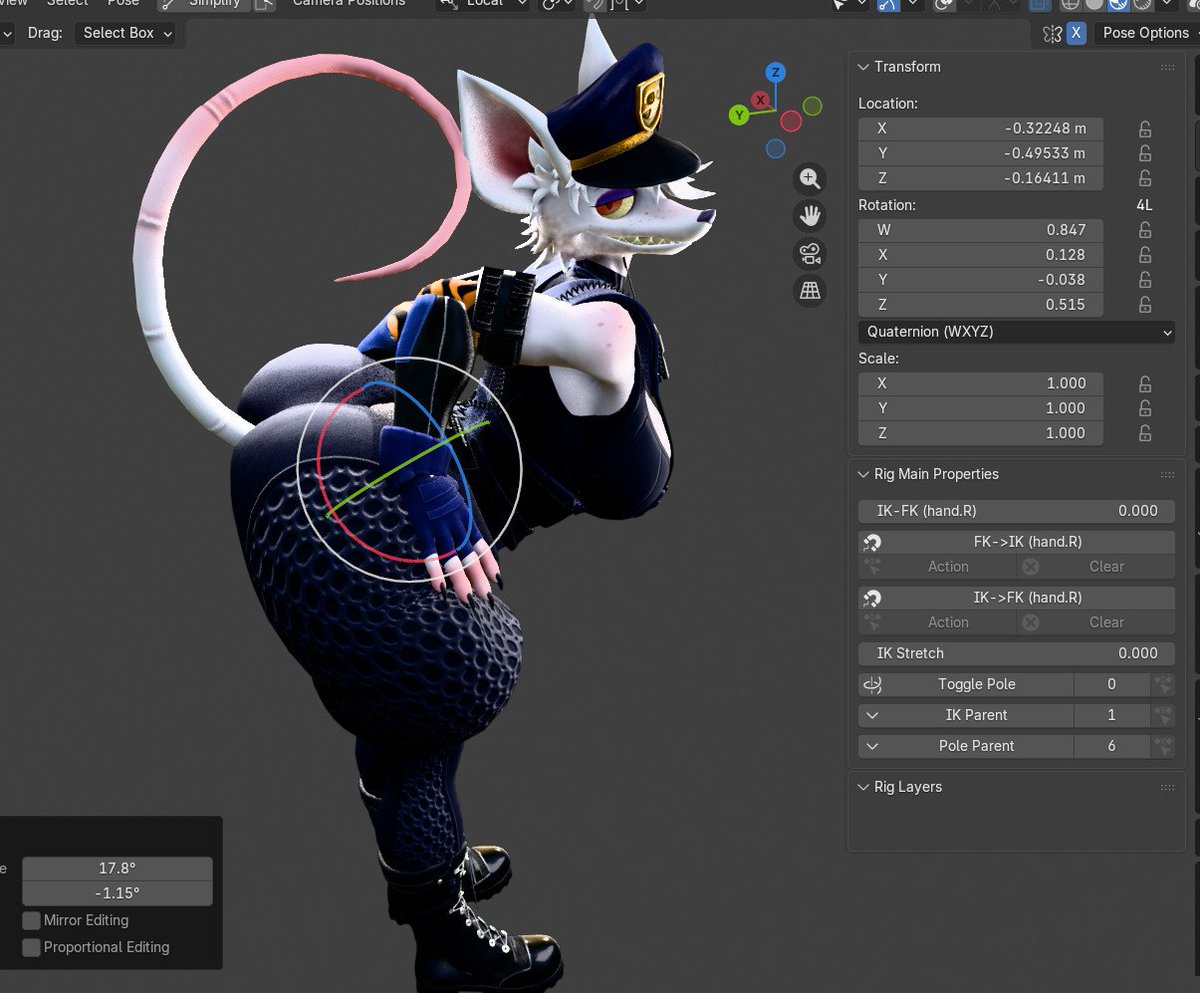Collapse the Rig Layers panel
1200x993 pixels.
coord(864,787)
